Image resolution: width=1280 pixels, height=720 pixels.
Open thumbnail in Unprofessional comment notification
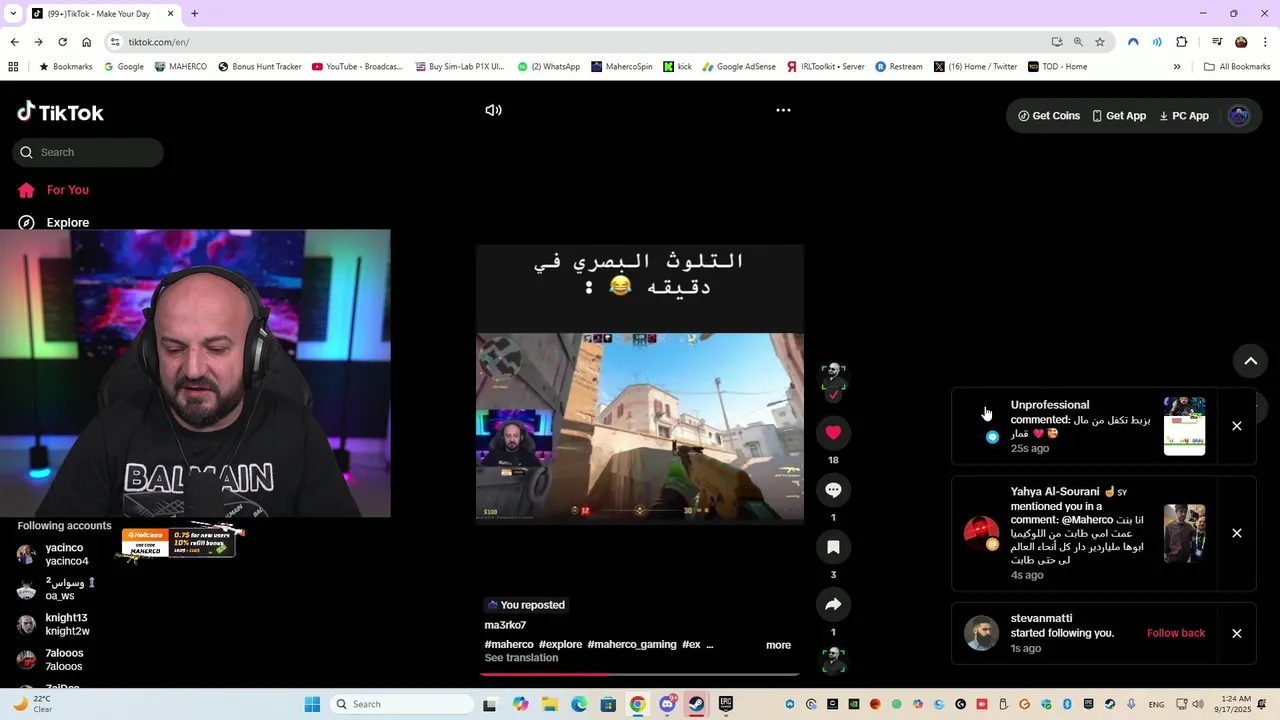[1184, 426]
